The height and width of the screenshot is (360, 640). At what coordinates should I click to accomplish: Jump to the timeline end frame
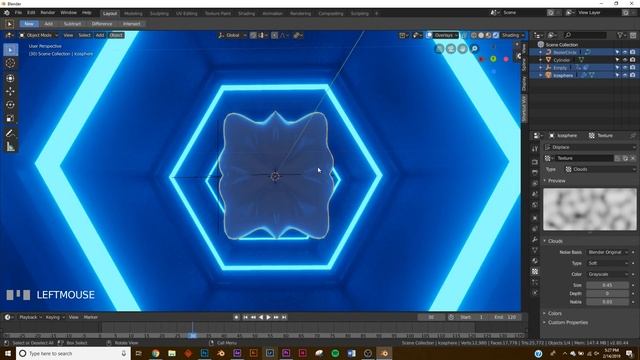284,317
